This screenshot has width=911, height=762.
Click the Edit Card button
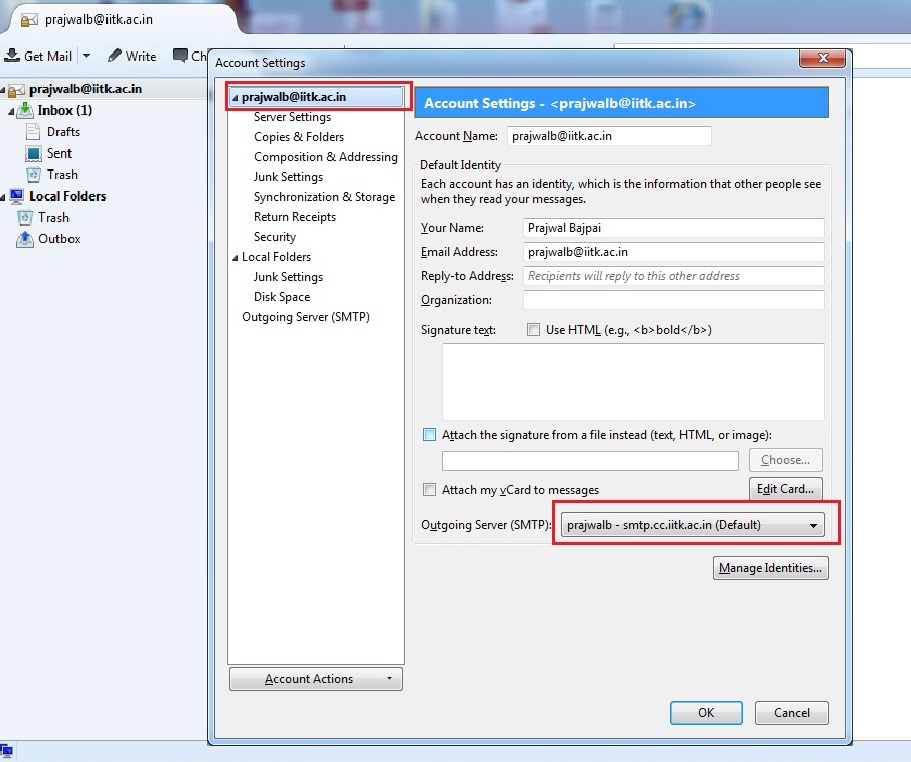click(785, 488)
